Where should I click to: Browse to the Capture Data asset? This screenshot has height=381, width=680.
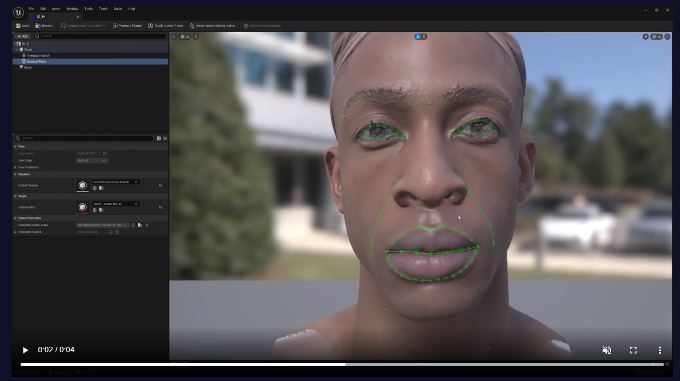(101, 210)
